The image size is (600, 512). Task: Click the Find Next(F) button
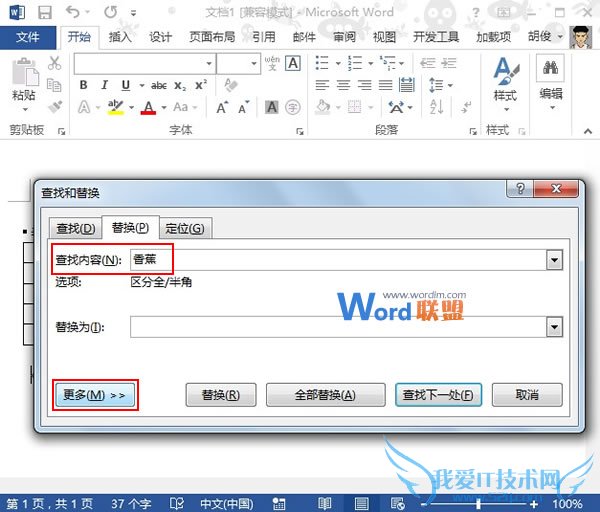pos(438,395)
